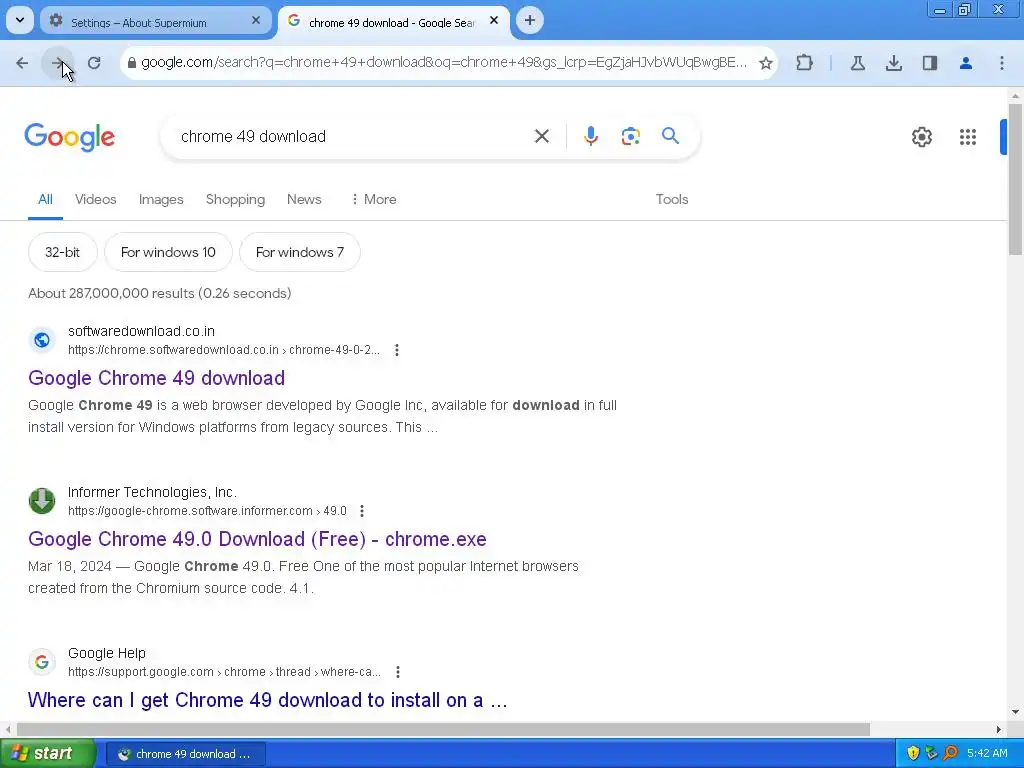1024x768 pixels.
Task: Open the Tools search options
Action: pyautogui.click(x=671, y=199)
